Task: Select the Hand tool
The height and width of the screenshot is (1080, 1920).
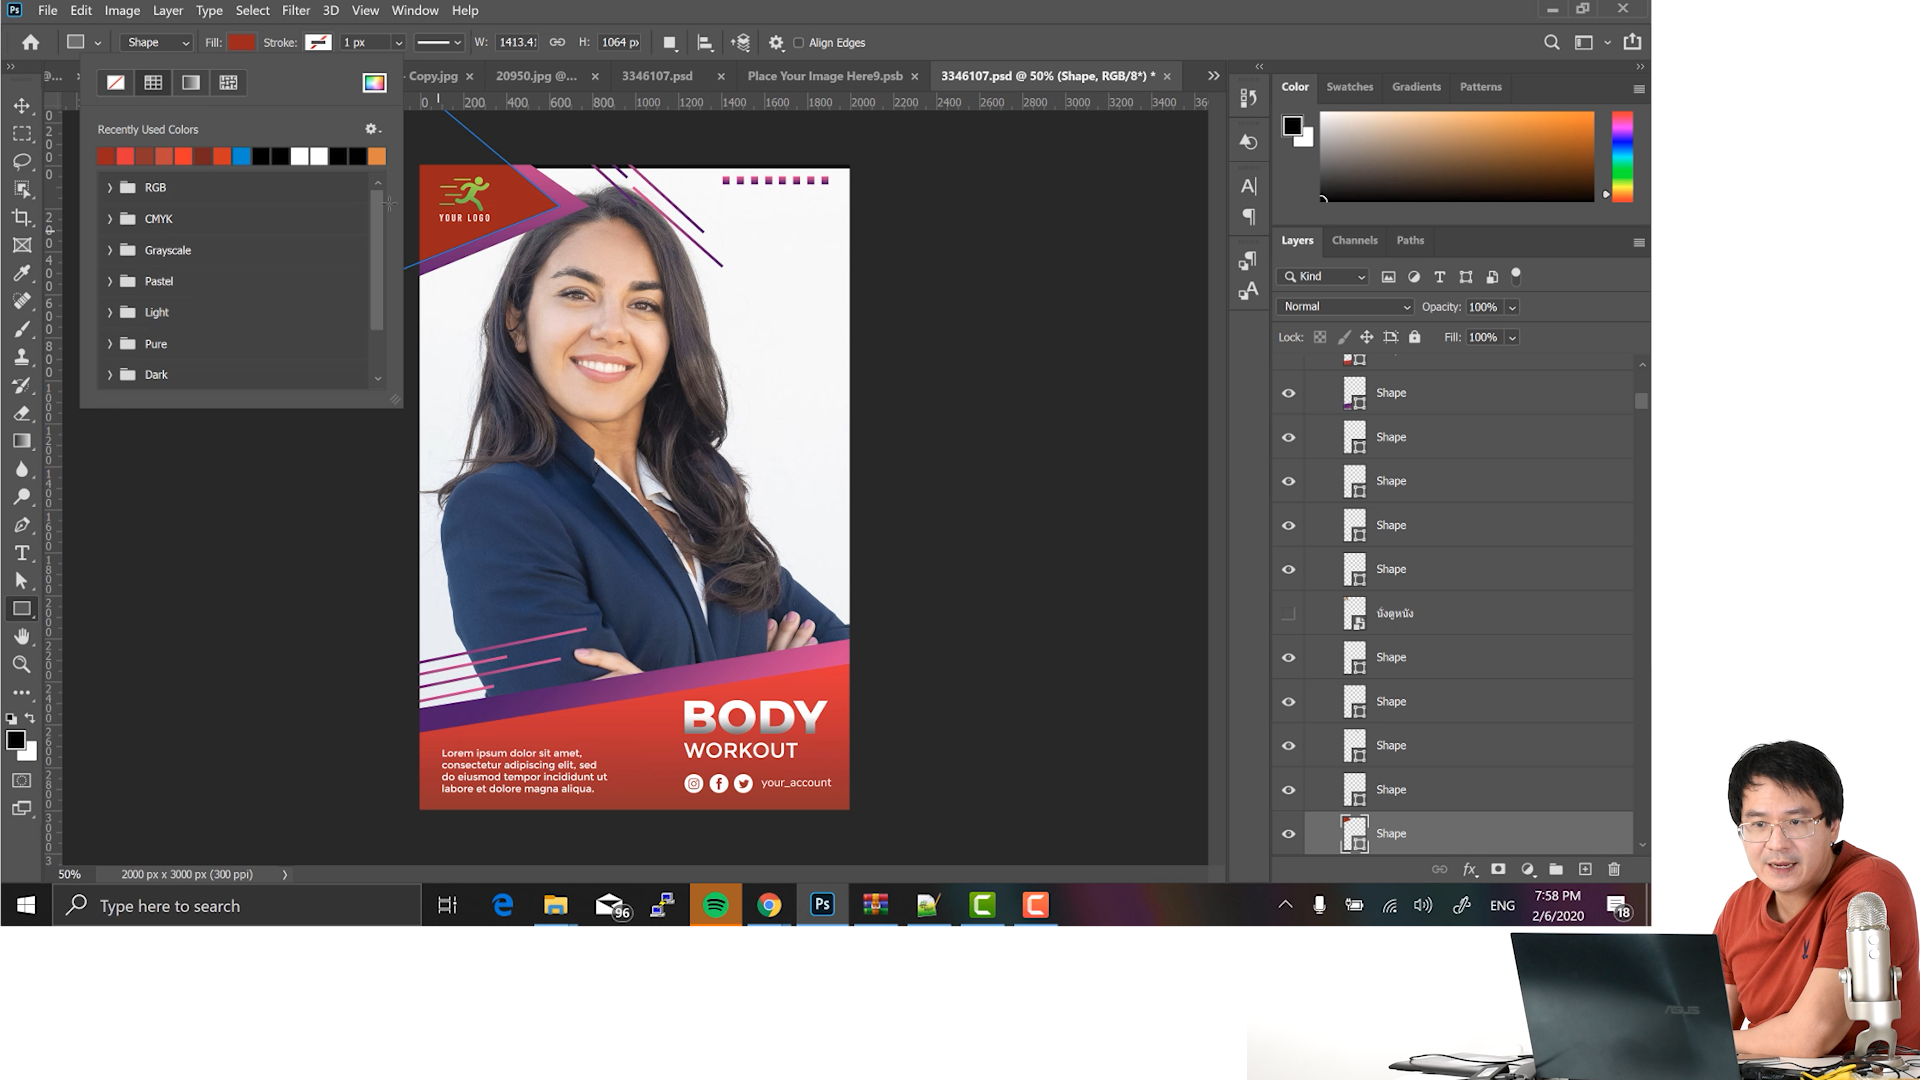Action: click(x=21, y=637)
